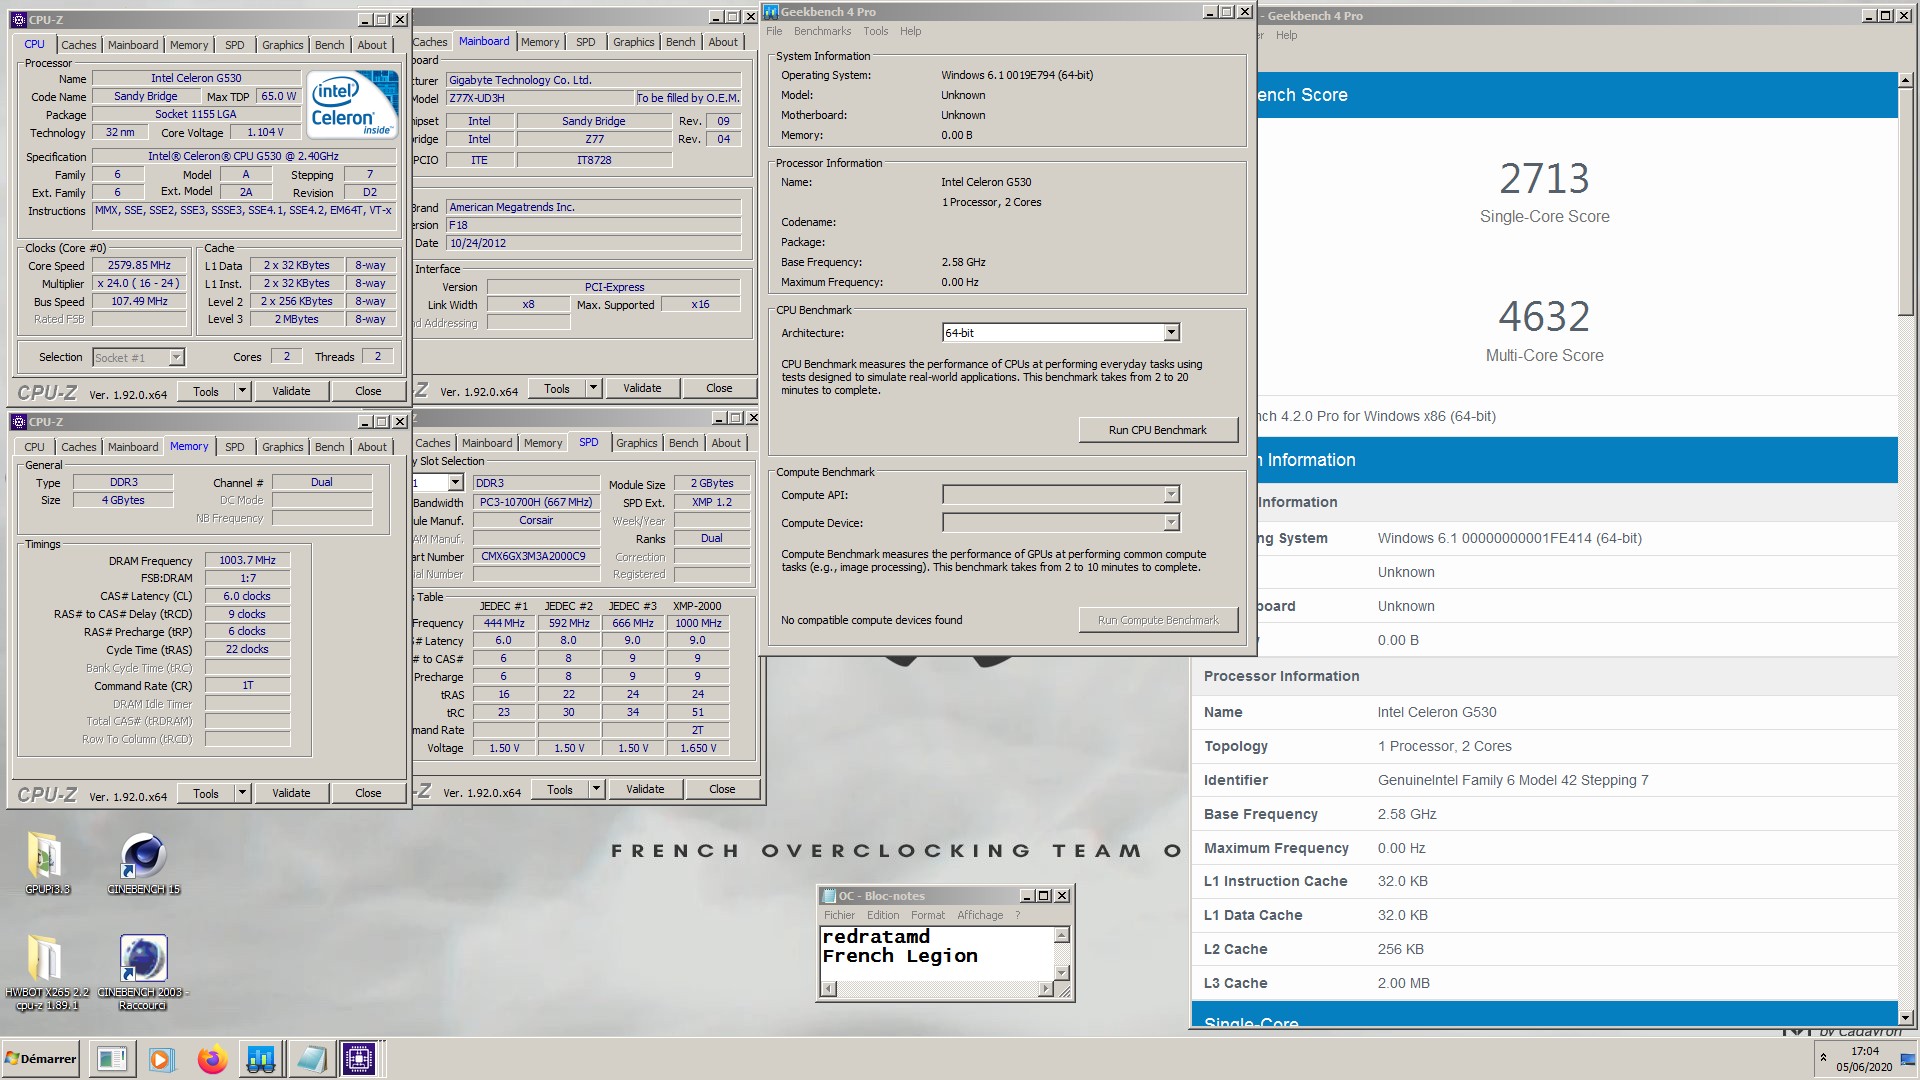Click the CPU-Z title bar icon of top-left window

[19, 19]
